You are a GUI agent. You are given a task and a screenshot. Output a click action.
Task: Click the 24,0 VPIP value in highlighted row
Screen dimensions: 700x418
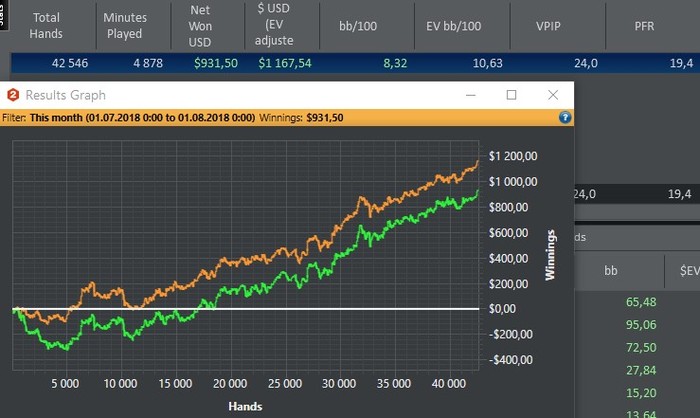(x=586, y=63)
